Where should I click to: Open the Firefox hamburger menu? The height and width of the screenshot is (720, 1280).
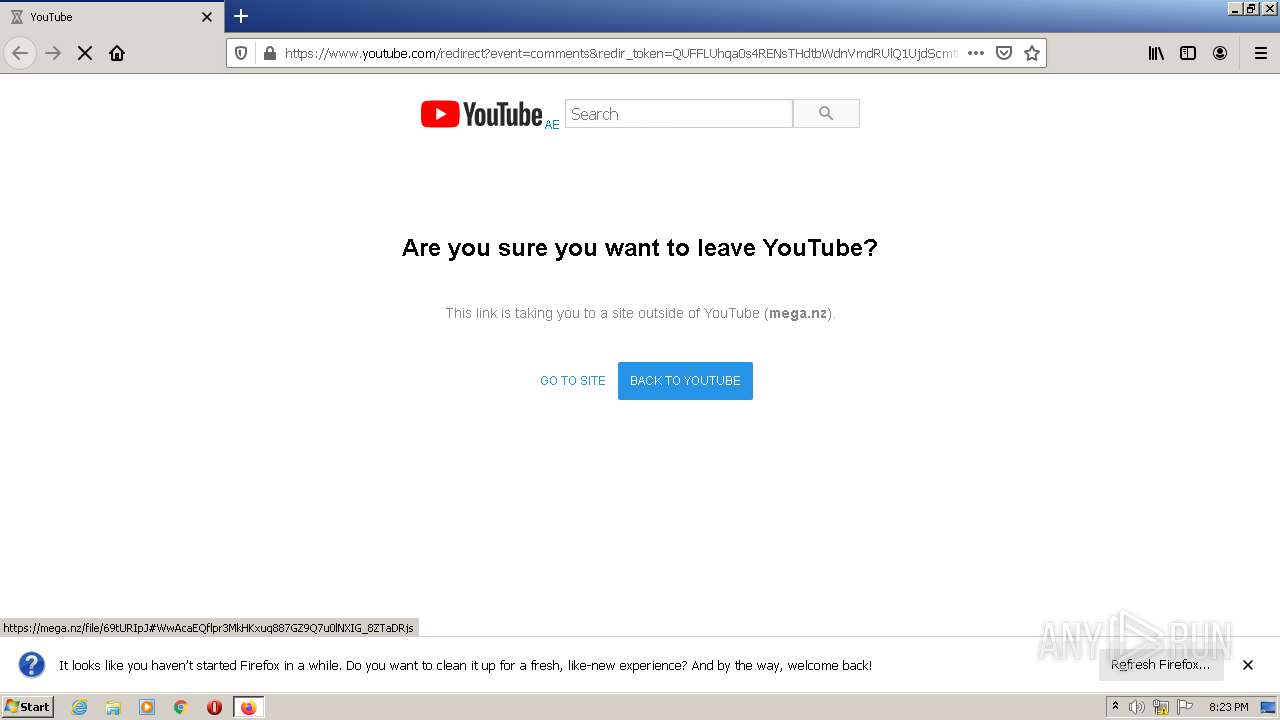coord(1261,53)
